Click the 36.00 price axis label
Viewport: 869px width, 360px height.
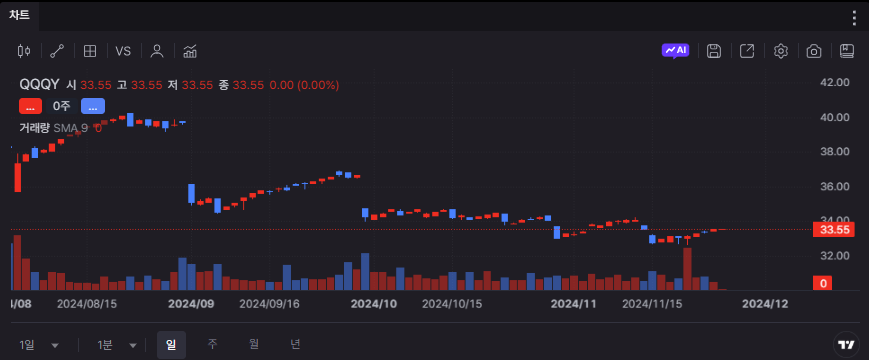[x=835, y=186]
